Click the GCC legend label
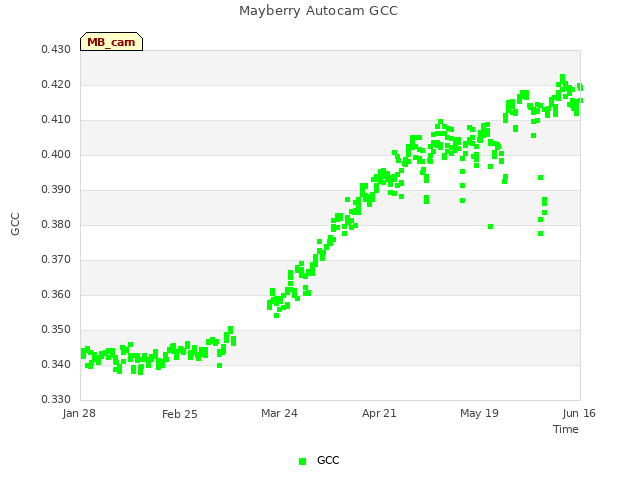The width and height of the screenshot is (640, 480). point(328,460)
